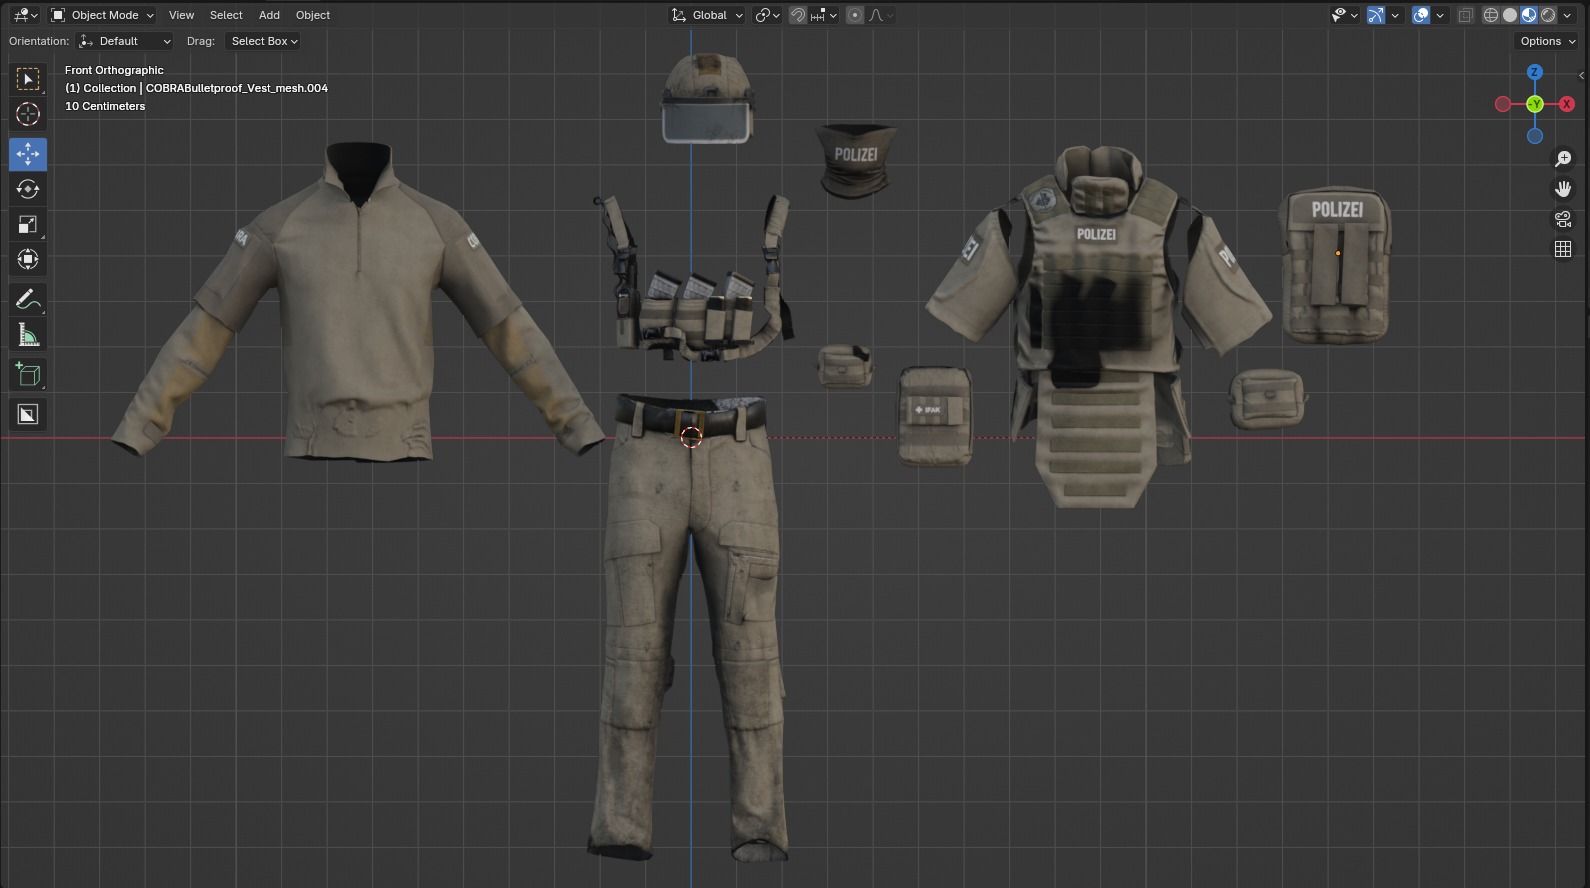Click the red X axis on gizmo
This screenshot has width=1590, height=888.
pos(1567,104)
